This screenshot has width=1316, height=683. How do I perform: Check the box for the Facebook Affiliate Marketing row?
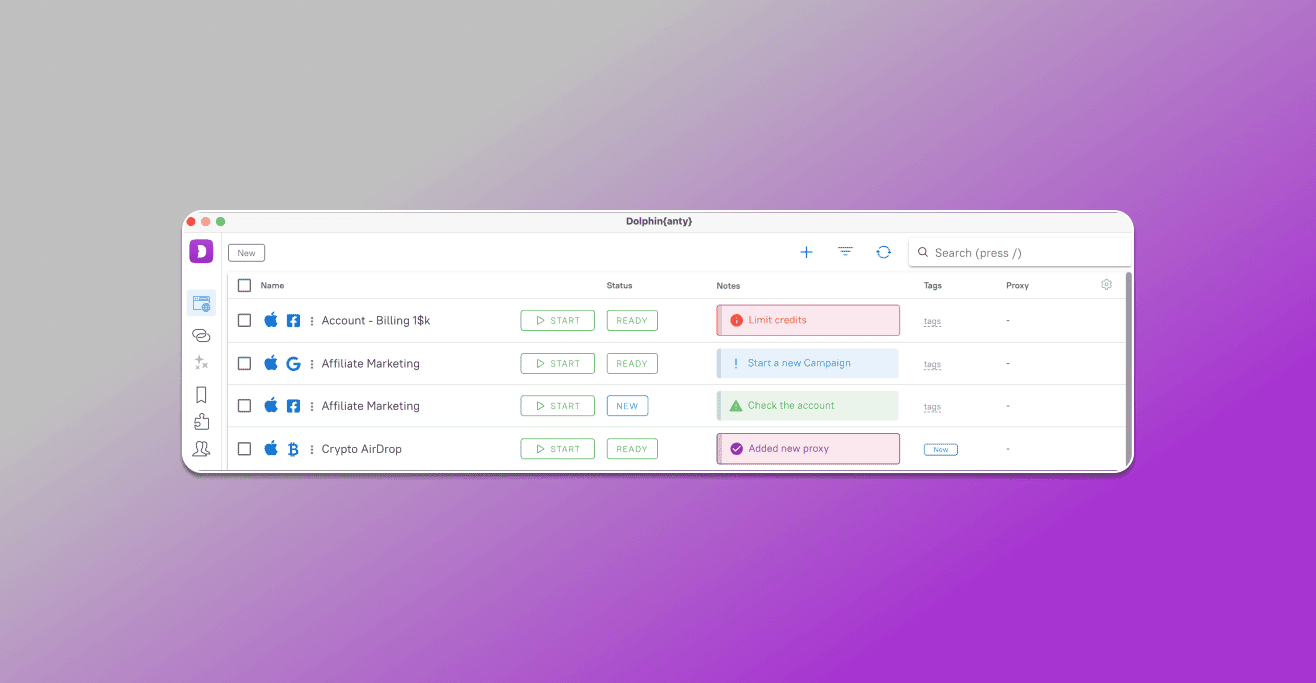coord(244,405)
